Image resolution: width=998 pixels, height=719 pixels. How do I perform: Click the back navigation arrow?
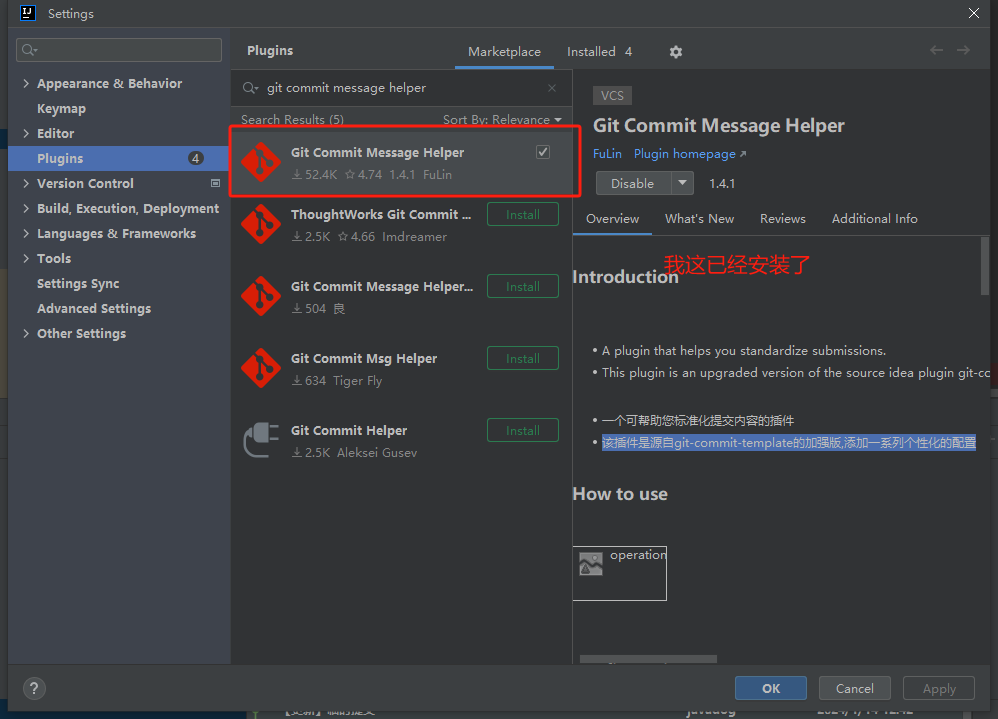click(x=935, y=50)
